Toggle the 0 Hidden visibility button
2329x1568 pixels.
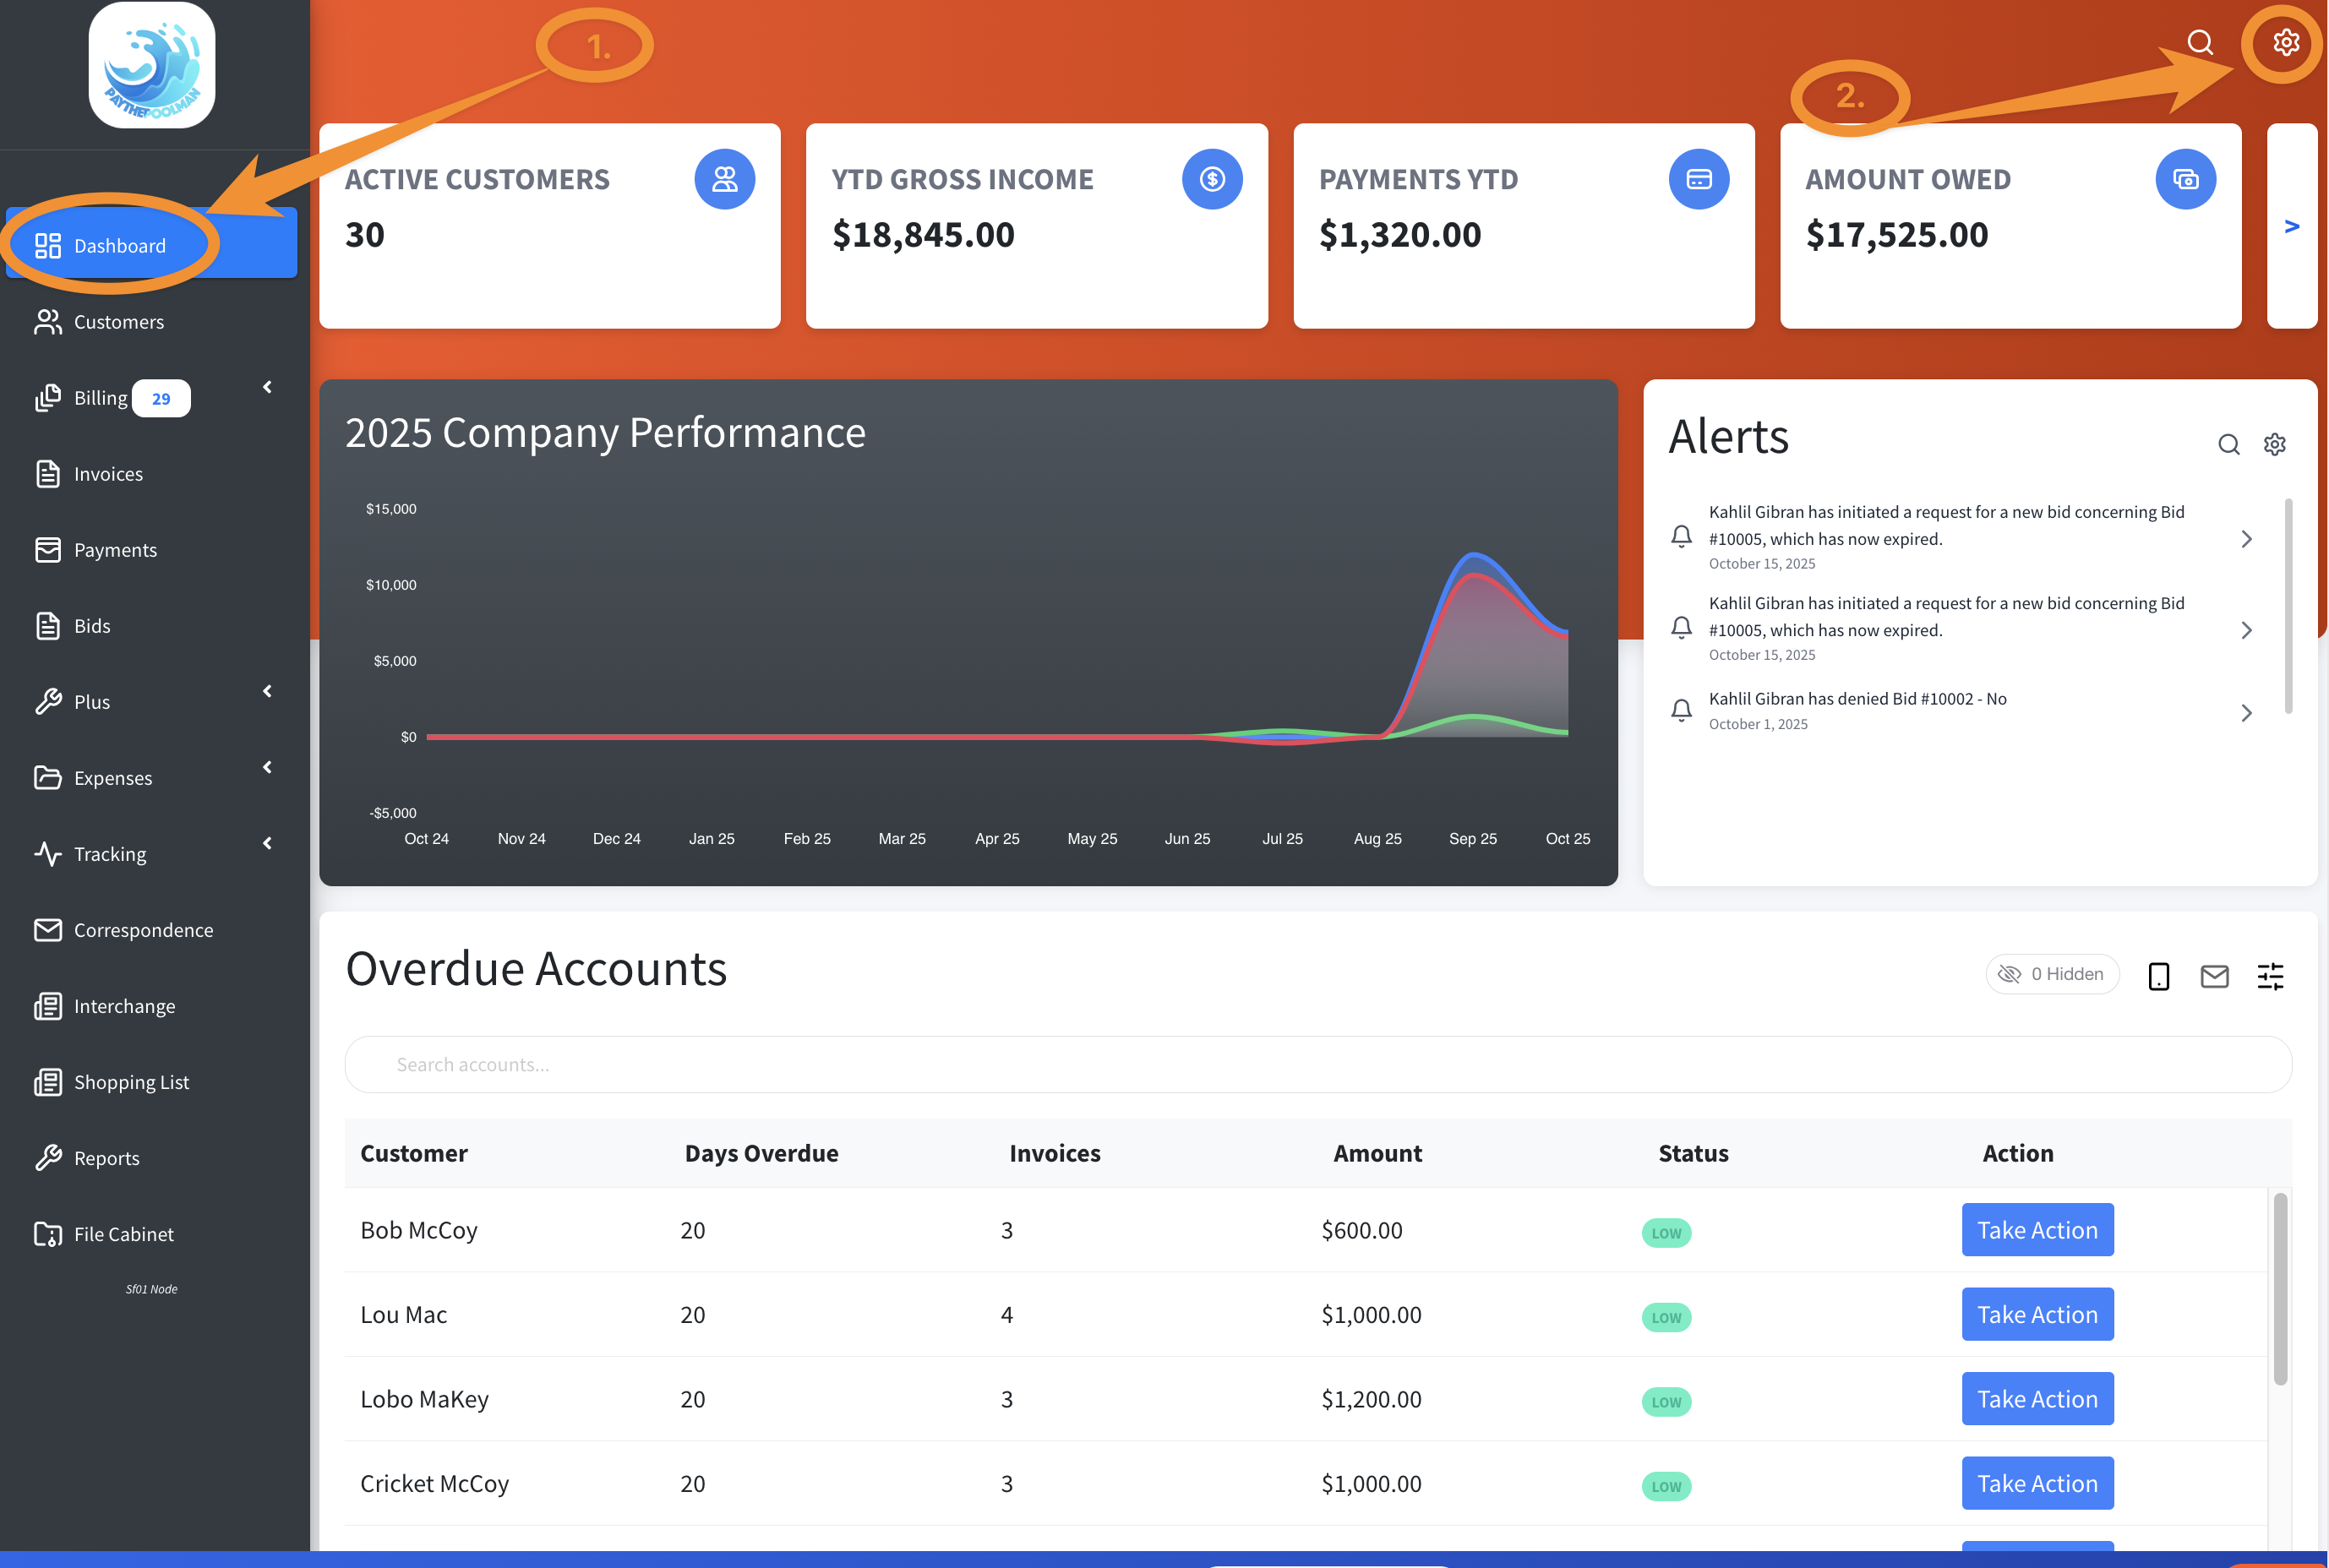(x=2051, y=974)
